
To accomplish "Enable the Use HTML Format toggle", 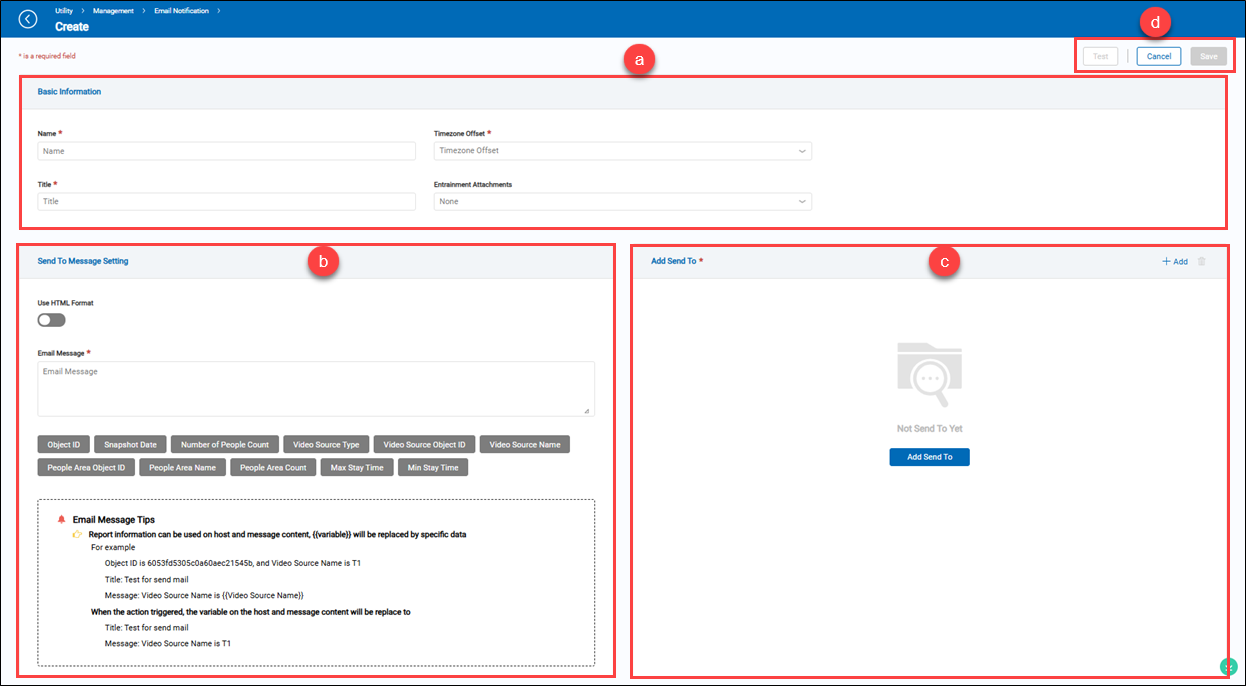I will (51, 319).
